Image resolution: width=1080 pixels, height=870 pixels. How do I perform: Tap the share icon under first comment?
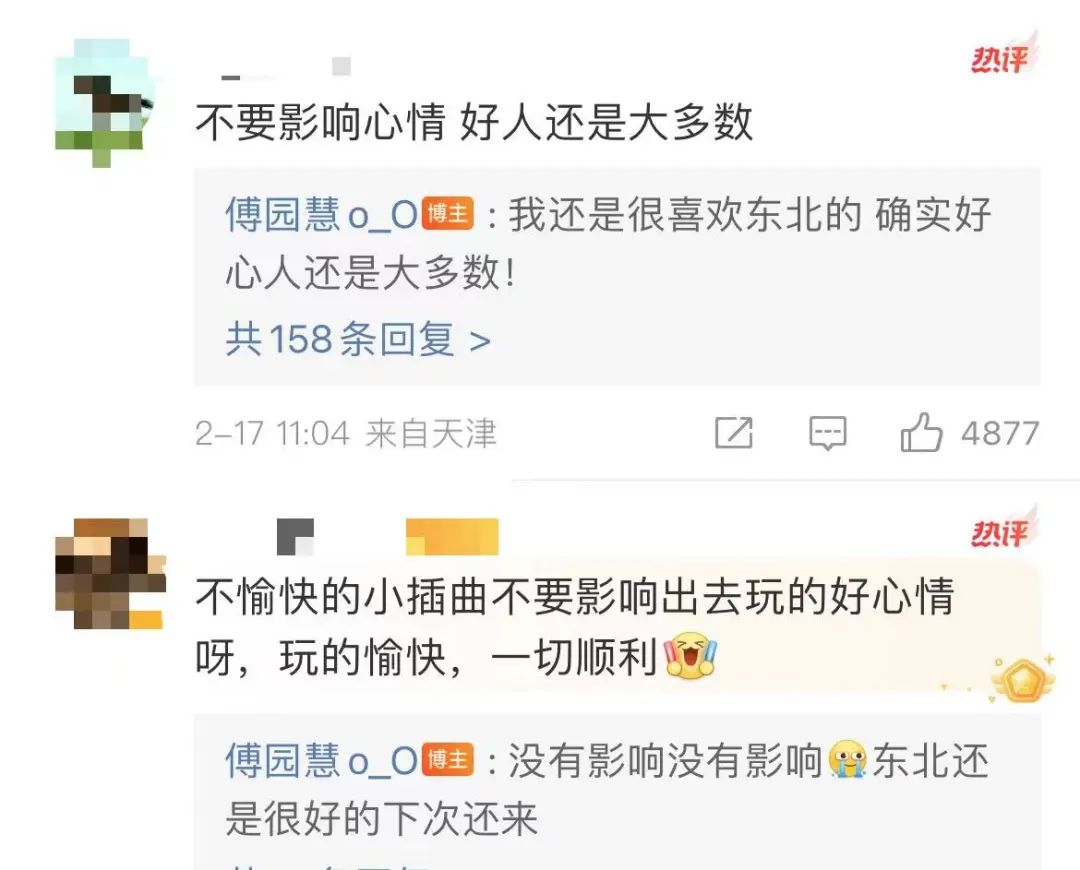[x=734, y=433]
